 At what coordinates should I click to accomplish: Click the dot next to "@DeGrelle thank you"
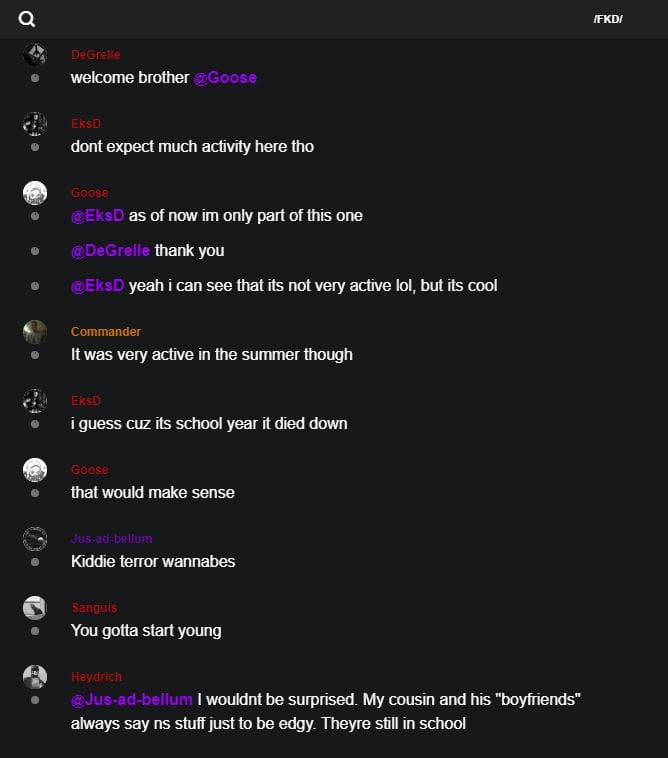(35, 251)
